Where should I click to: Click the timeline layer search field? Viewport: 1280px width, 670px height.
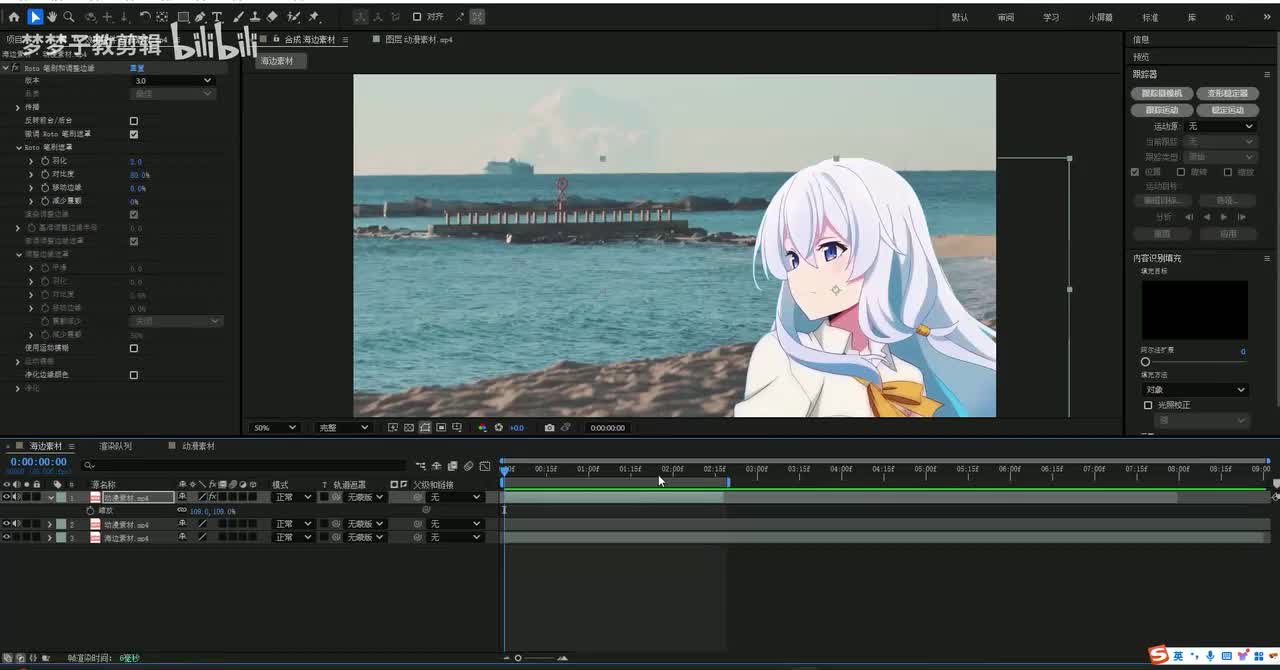[x=246, y=465]
